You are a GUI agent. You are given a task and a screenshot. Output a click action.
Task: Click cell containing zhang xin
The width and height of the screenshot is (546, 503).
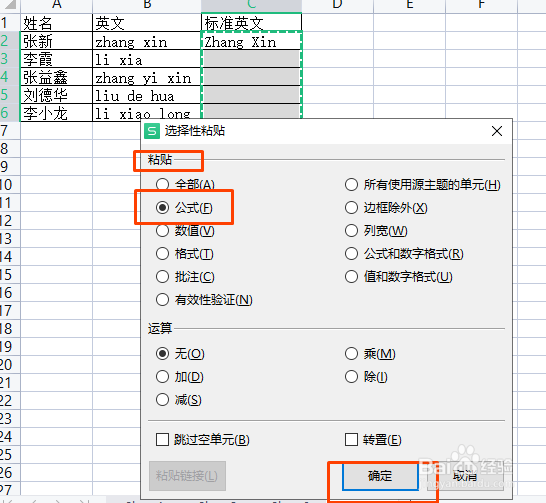click(147, 41)
